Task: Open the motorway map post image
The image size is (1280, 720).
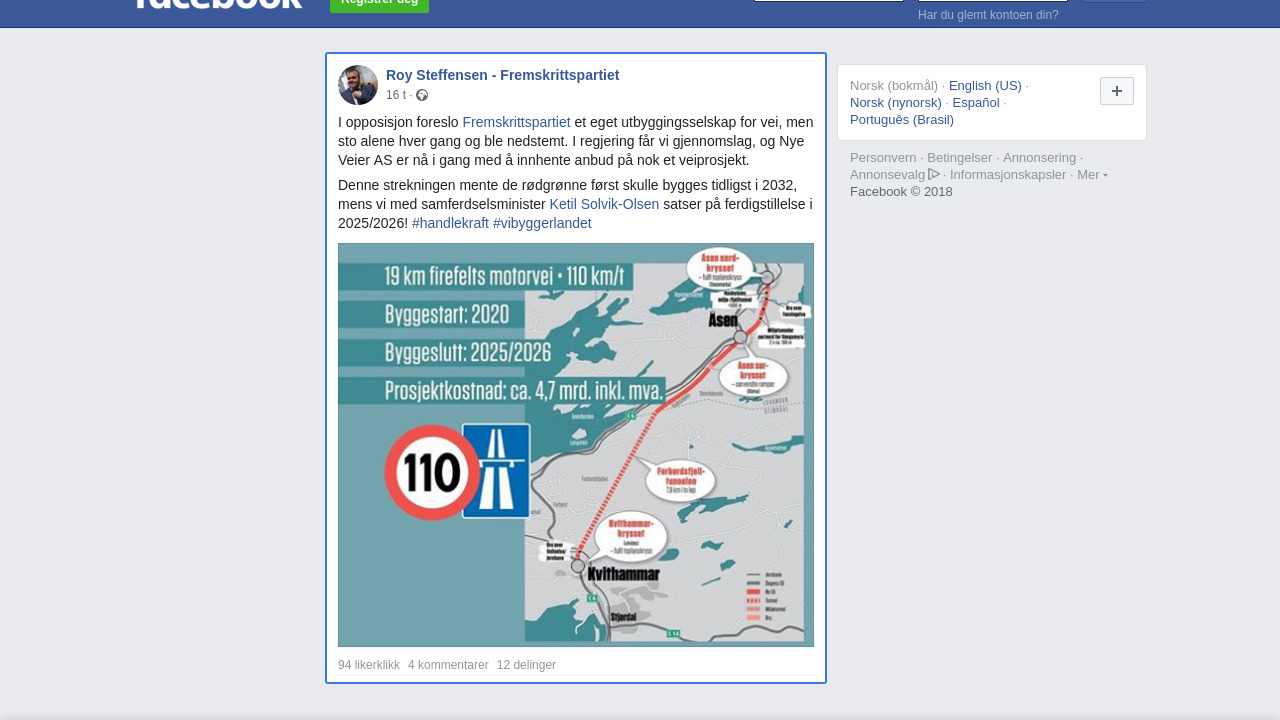Action: [x=576, y=445]
